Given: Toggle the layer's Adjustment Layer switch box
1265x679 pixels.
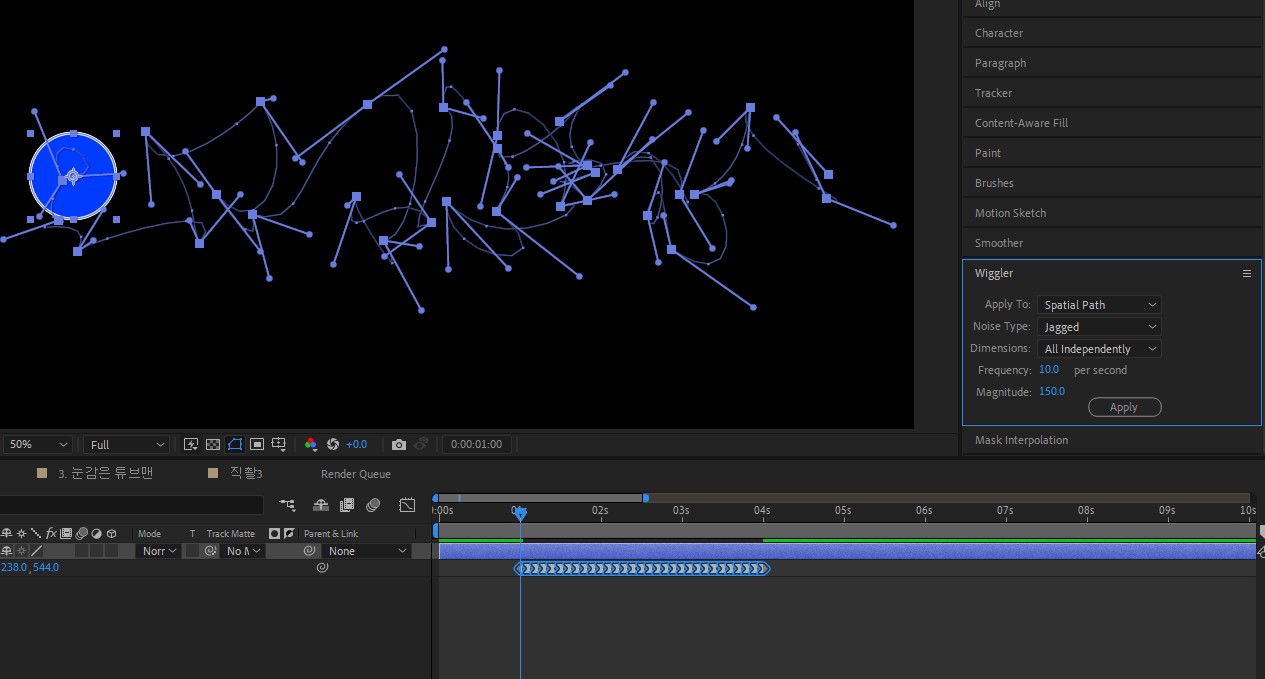Looking at the screenshot, I should (97, 551).
